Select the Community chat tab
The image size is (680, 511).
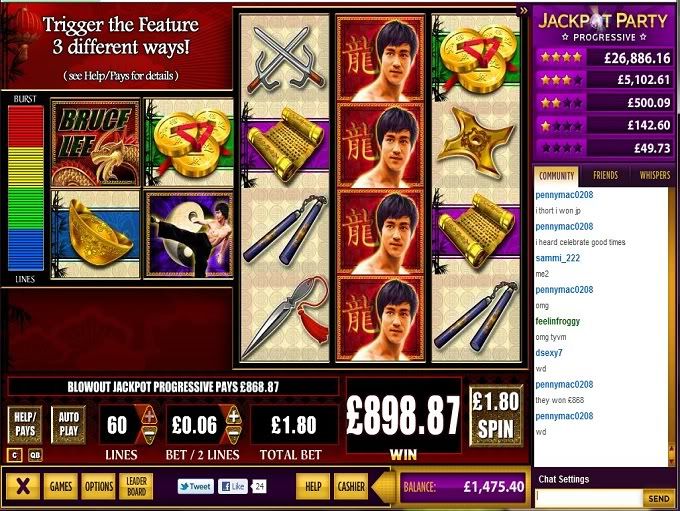pos(556,176)
